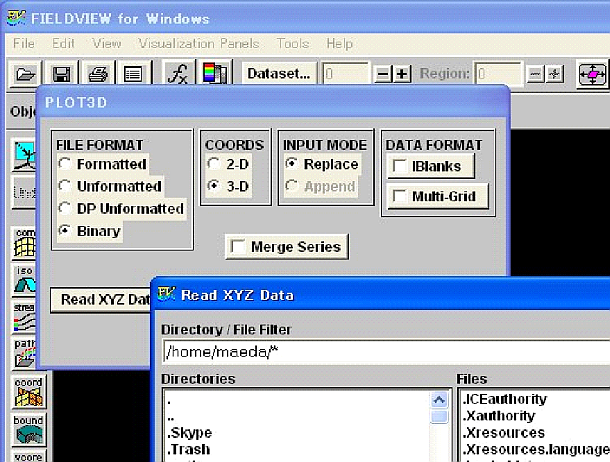The image size is (610, 462).
Task: Click the print icon in toolbar
Action: point(96,74)
